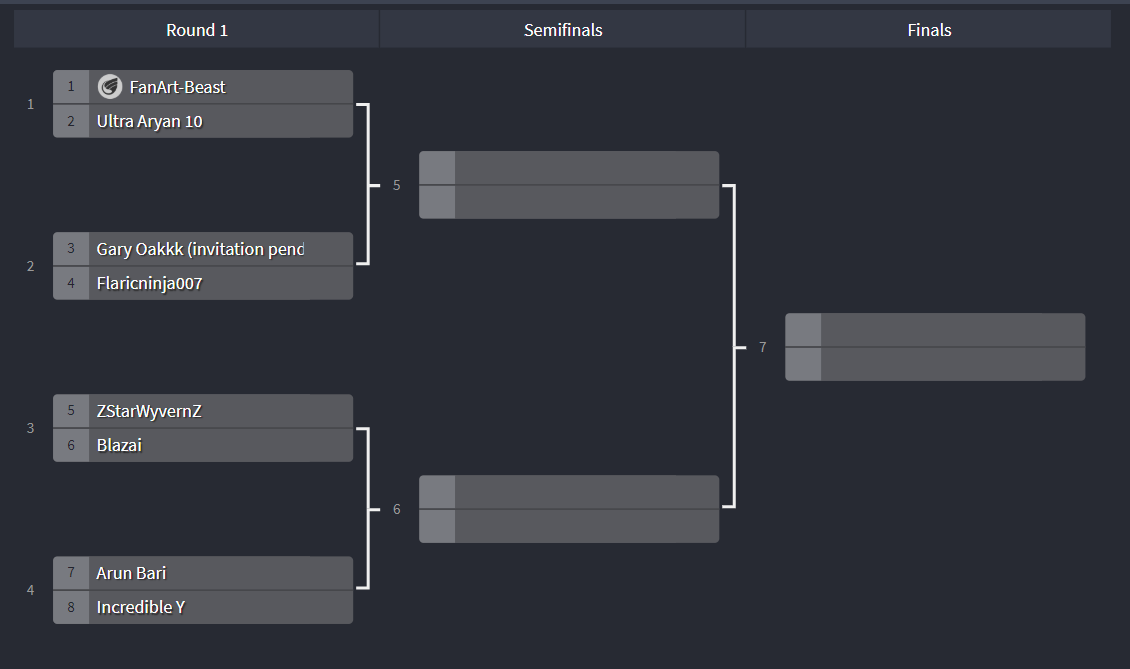The height and width of the screenshot is (669, 1130).
Task: Open semifinal match 6 bottom slot
Action: 569,526
